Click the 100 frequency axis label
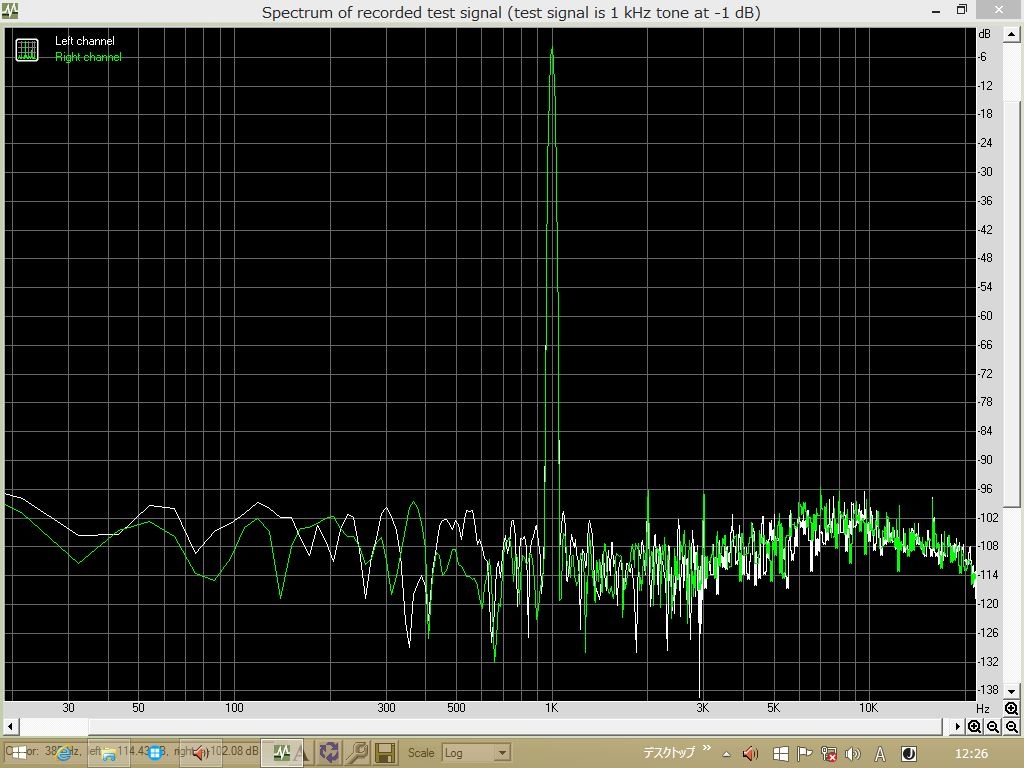Viewport: 1024px width, 768px height. point(234,708)
